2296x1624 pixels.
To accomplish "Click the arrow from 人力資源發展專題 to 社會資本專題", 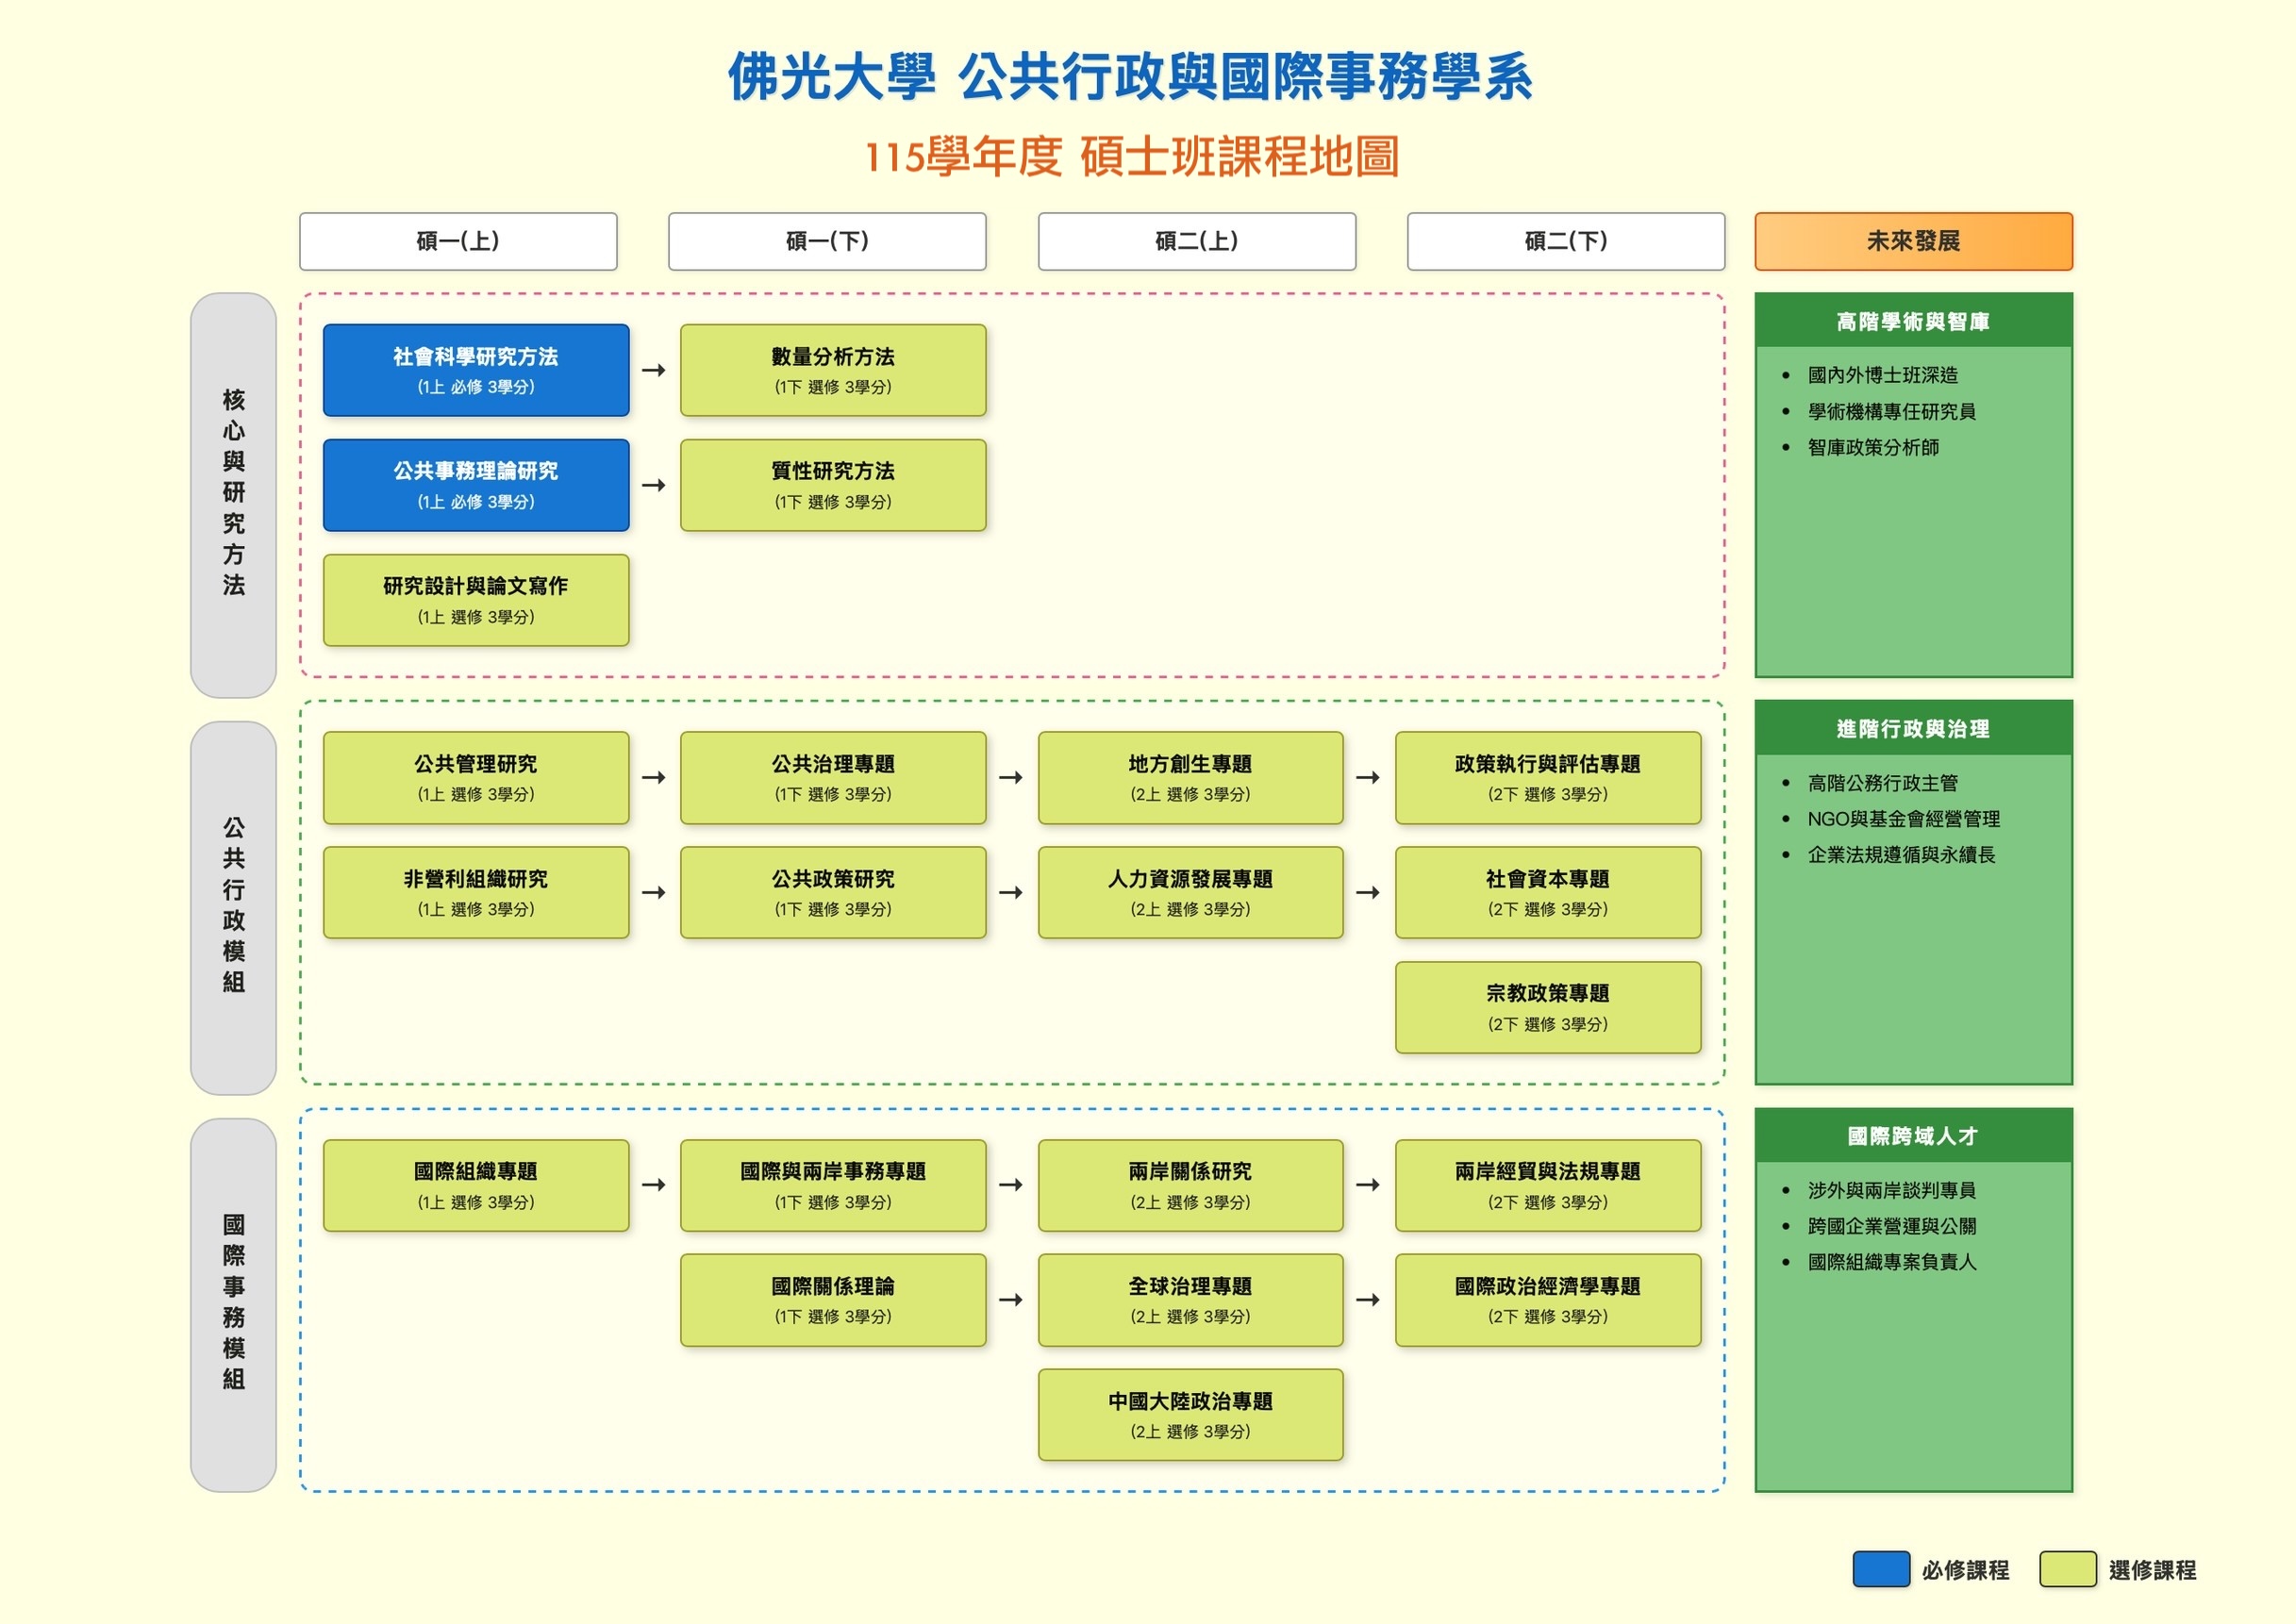I will (x=1370, y=892).
